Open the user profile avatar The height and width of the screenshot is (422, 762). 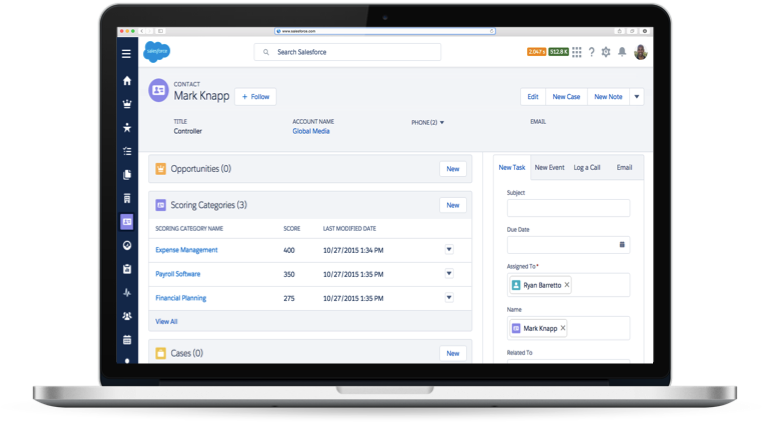click(641, 52)
